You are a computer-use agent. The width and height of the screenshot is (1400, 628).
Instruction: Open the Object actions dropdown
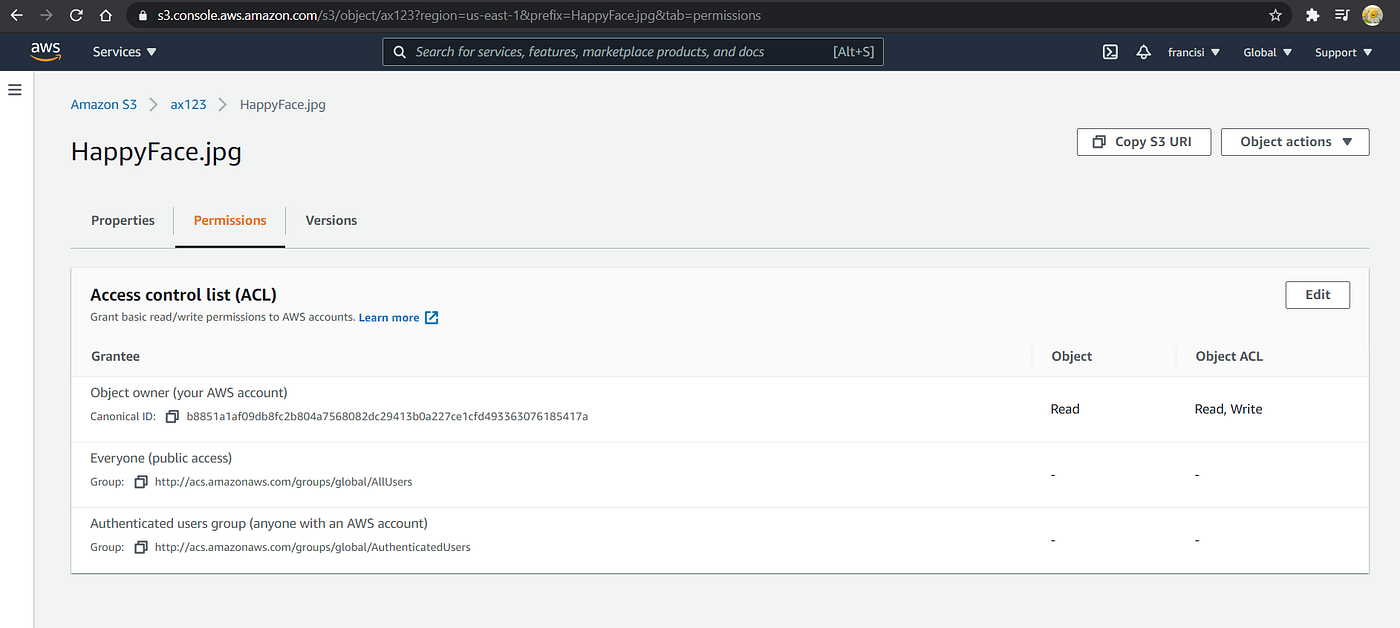[1294, 141]
